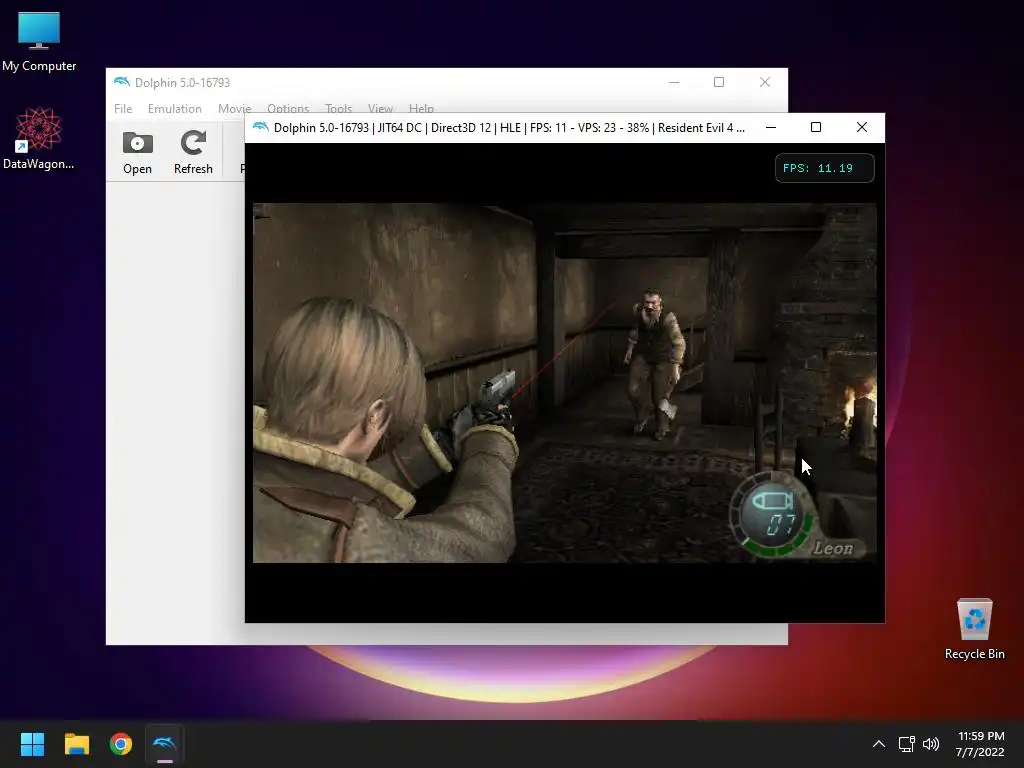Open the Options menu in Dolphin

tap(288, 108)
